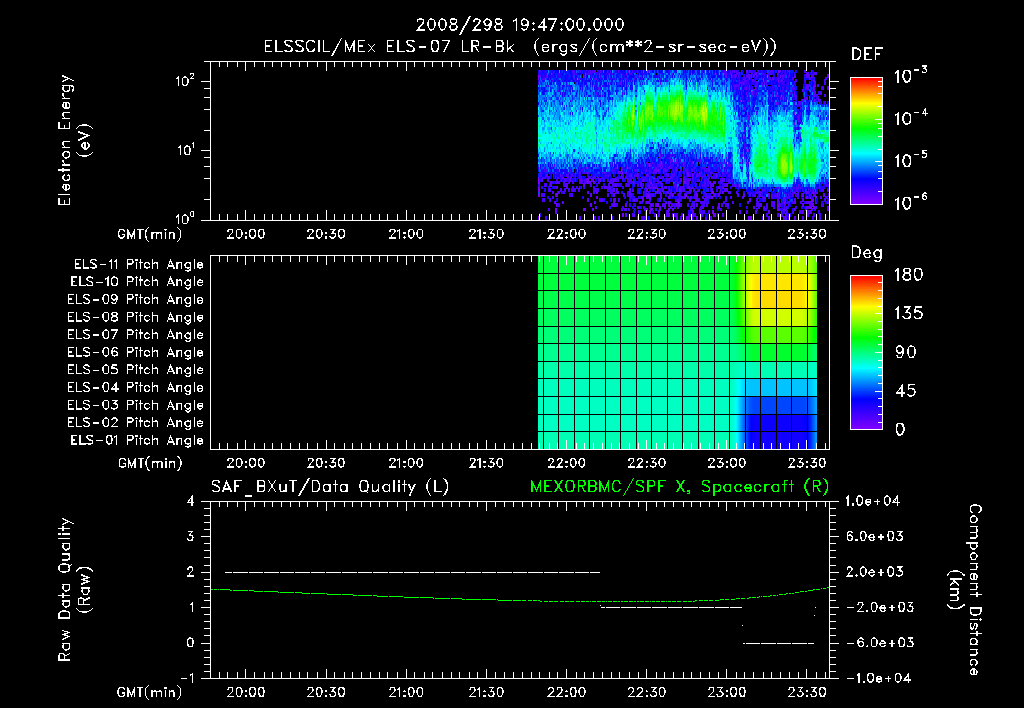The image size is (1024, 708).
Task: Click 23:00 tick under the pitch angle panel
Action: click(x=727, y=463)
